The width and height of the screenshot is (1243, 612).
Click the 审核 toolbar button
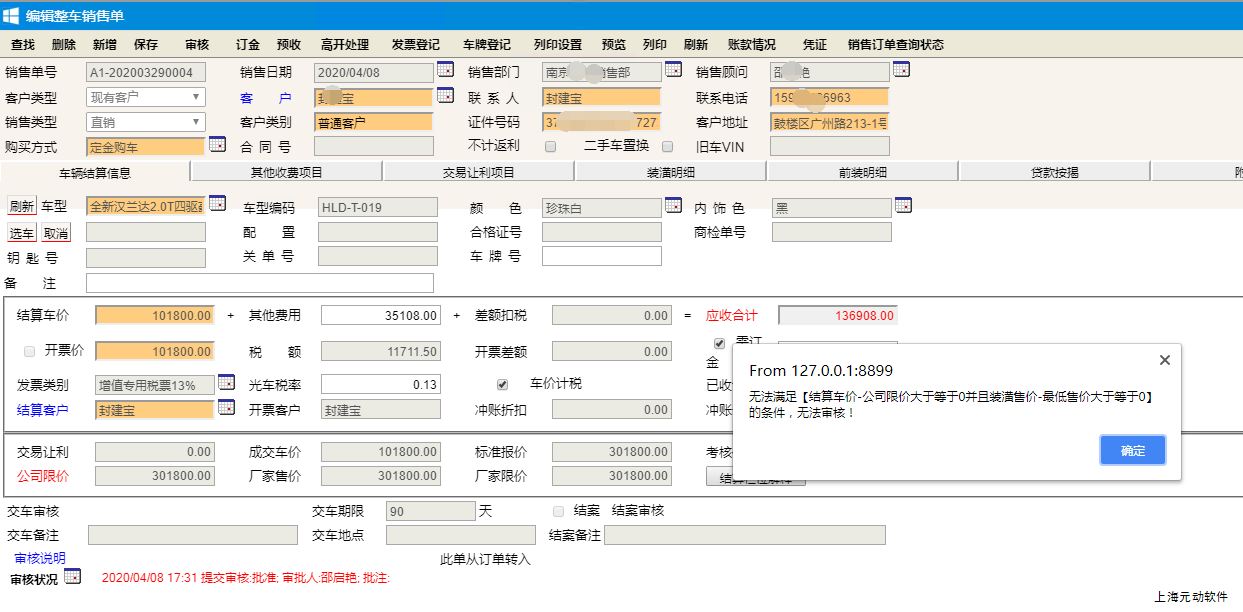(197, 45)
